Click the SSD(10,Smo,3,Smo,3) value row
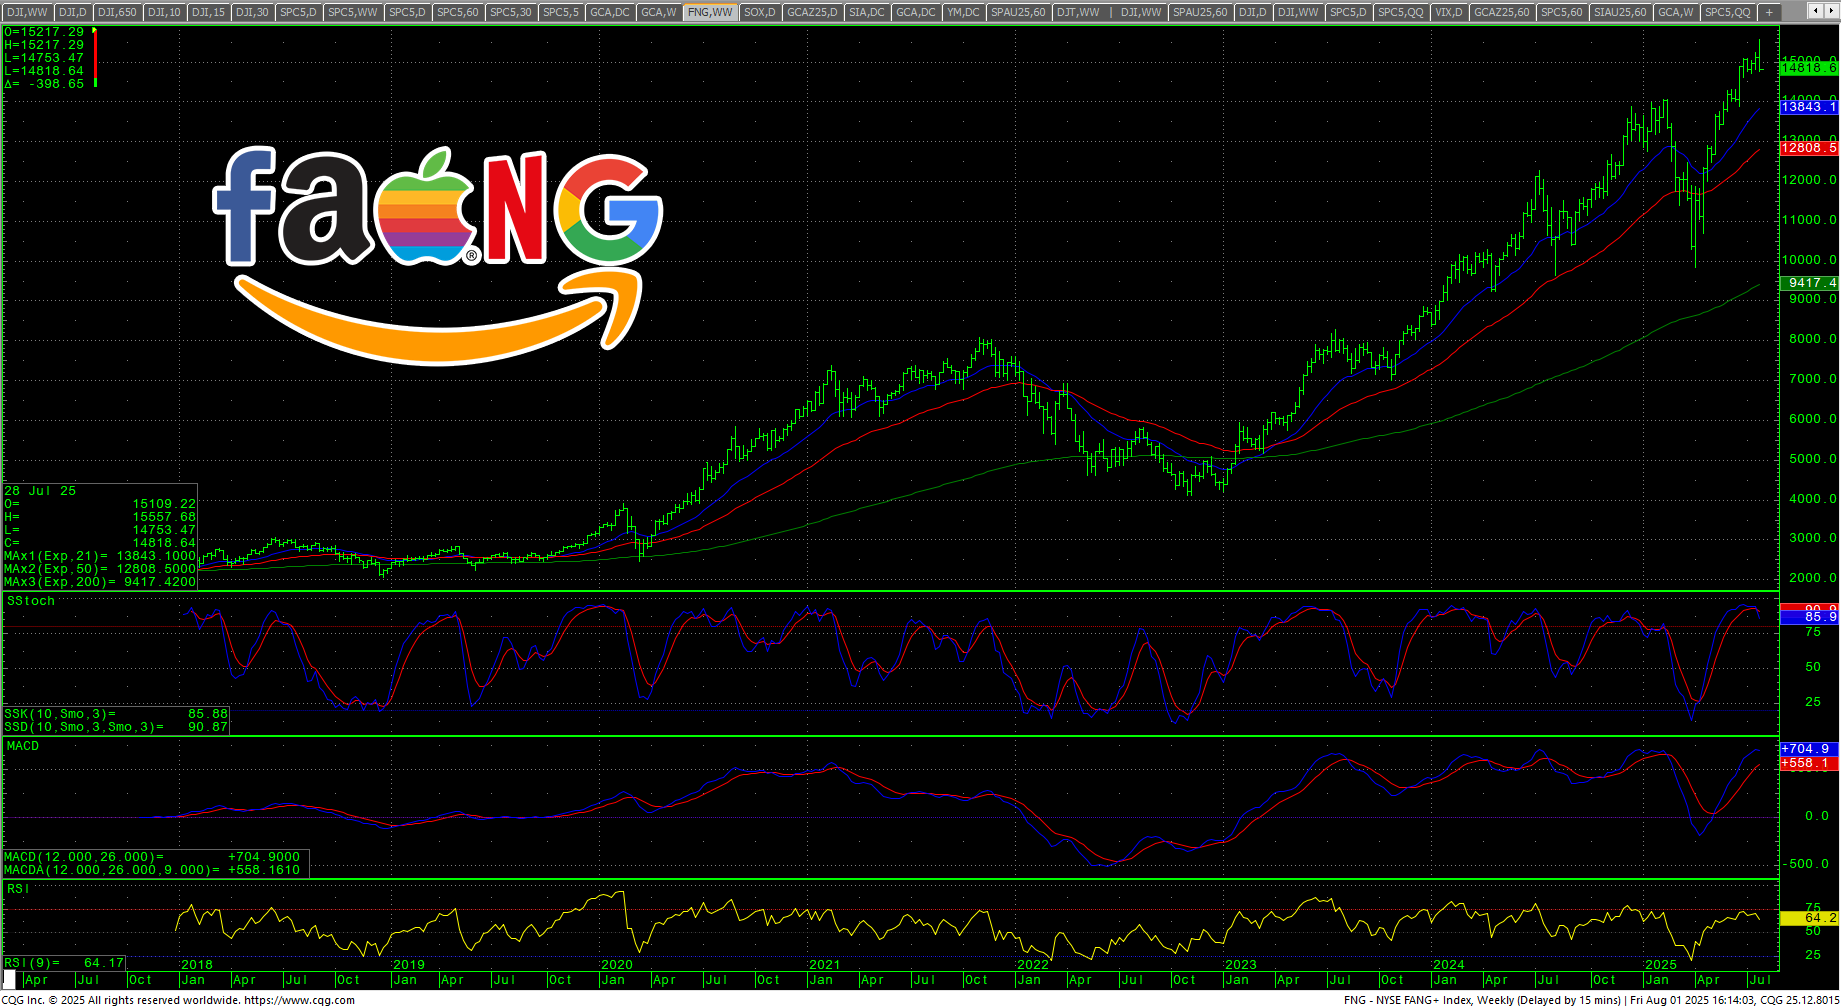The width and height of the screenshot is (1841, 1008). coord(116,727)
